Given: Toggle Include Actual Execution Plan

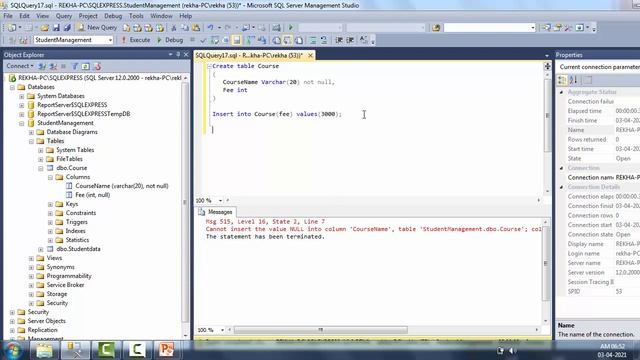Looking at the screenshot, I should pyautogui.click(x=250, y=40).
